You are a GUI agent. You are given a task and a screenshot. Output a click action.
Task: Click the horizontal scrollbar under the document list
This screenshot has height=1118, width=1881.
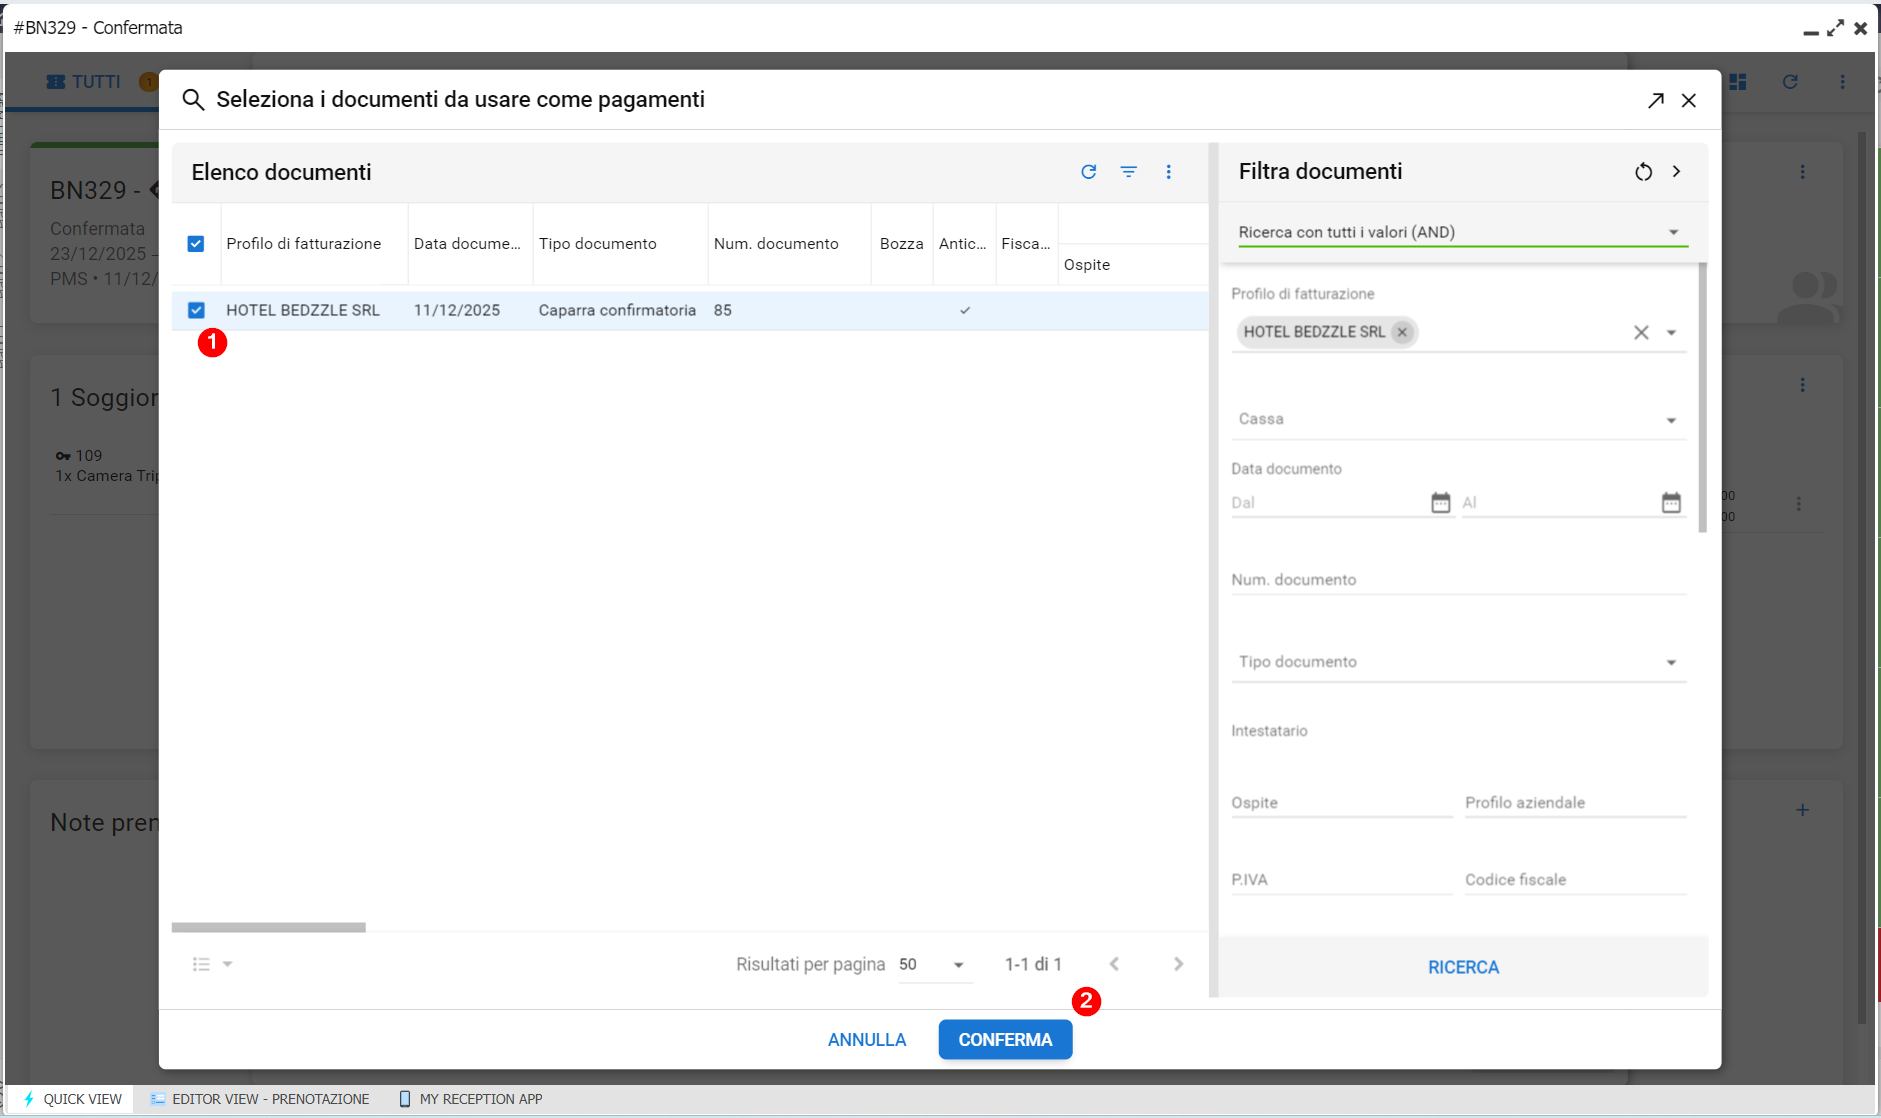pyautogui.click(x=268, y=927)
